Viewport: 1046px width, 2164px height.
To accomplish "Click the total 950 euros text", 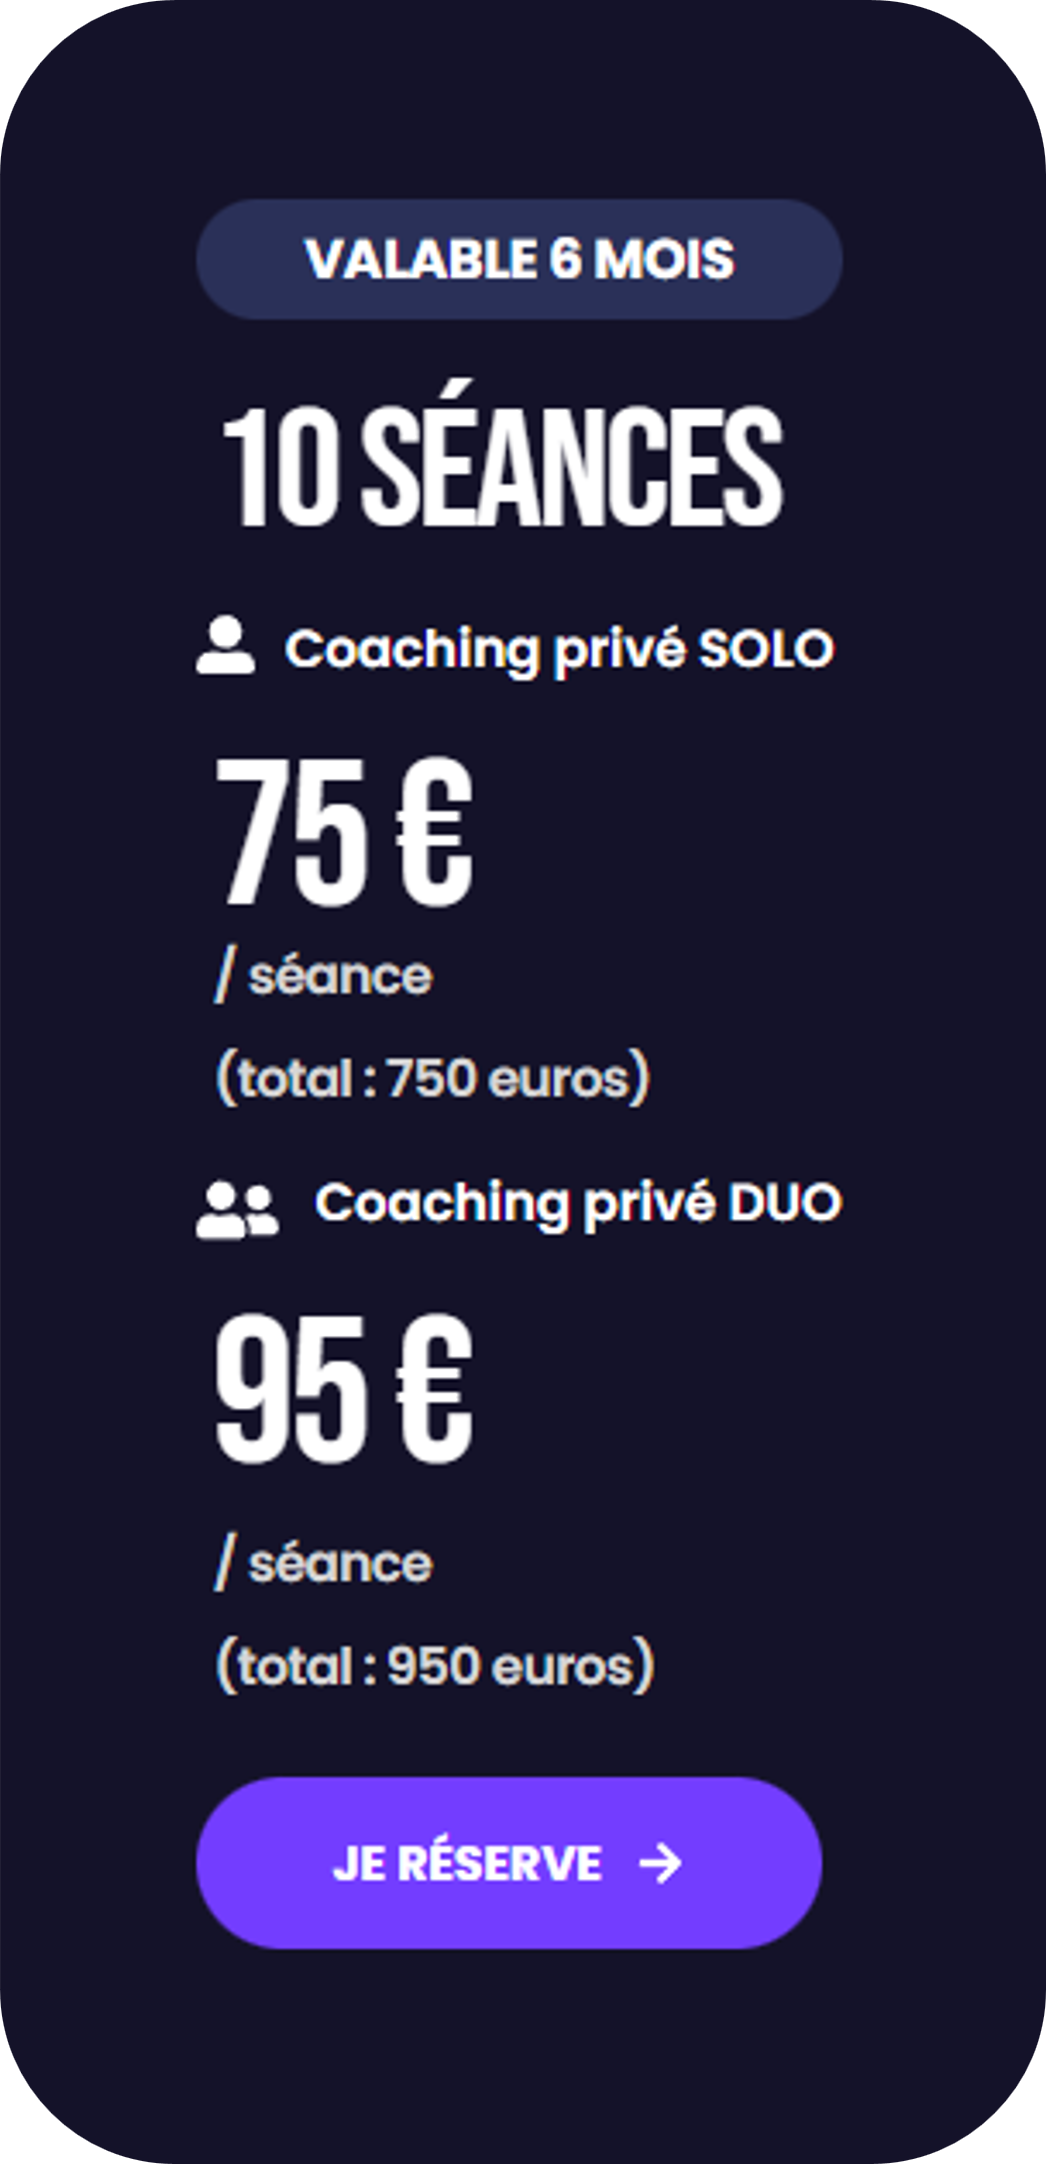I will tap(435, 1666).
